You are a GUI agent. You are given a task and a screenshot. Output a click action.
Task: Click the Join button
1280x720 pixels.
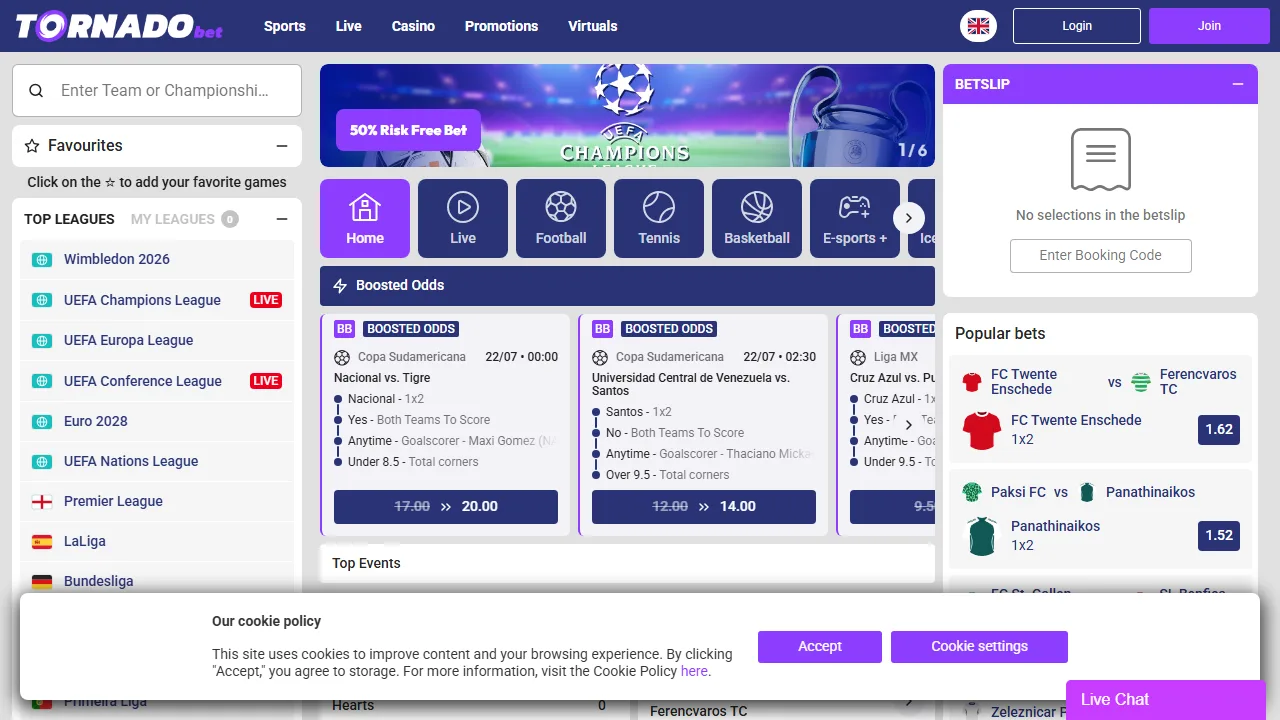tap(1209, 26)
